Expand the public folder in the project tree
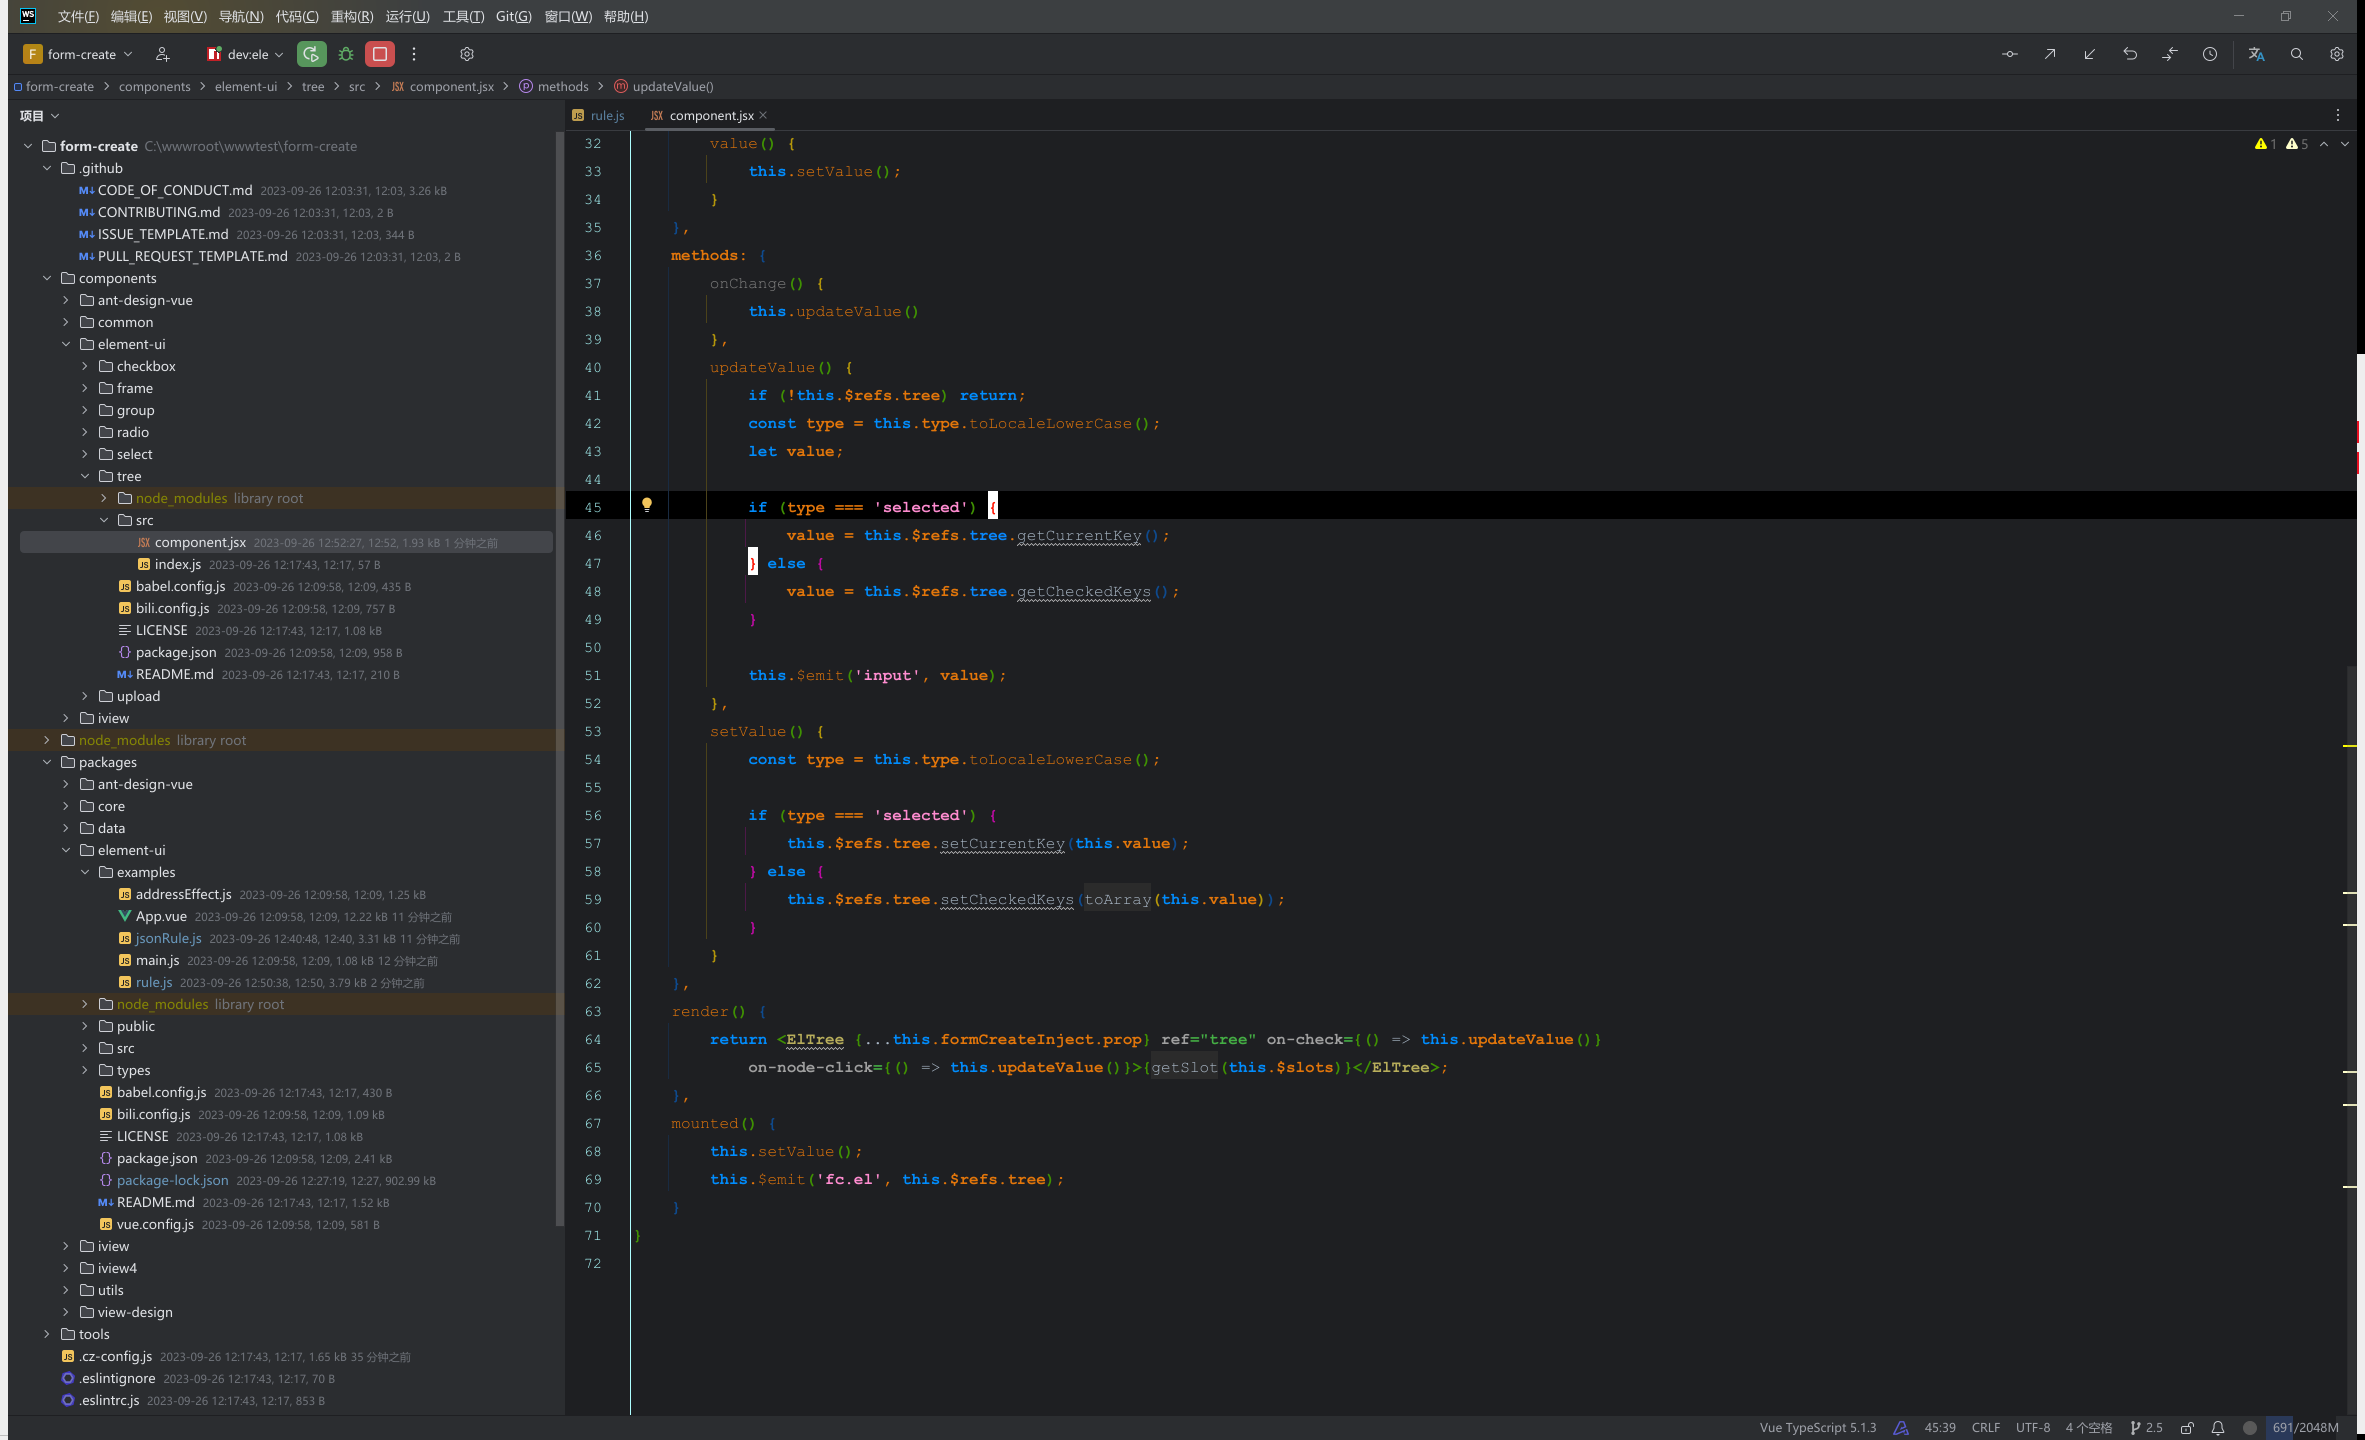The width and height of the screenshot is (2365, 1440). click(x=85, y=1026)
